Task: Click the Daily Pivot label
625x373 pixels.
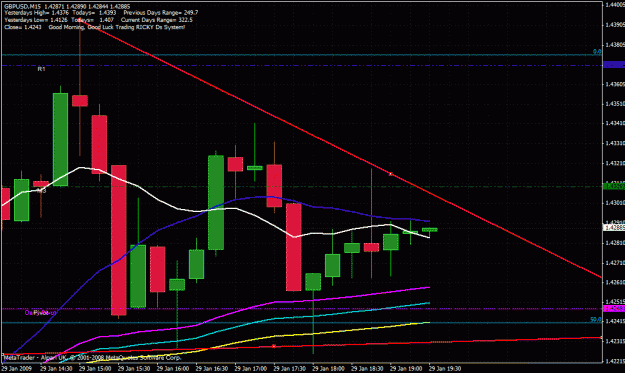Action: pyautogui.click(x=40, y=313)
